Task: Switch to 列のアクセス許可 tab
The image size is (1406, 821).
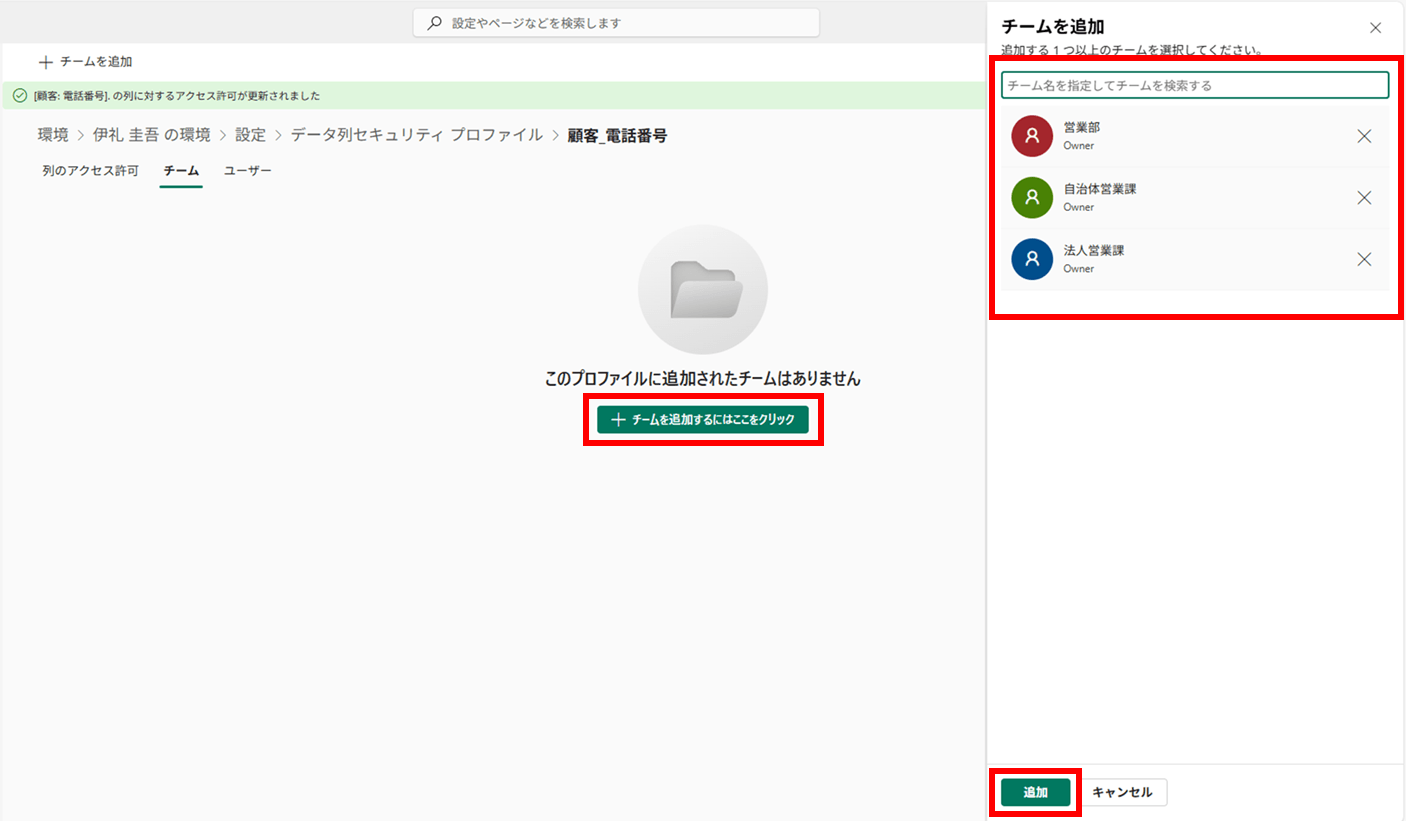Action: (x=90, y=171)
